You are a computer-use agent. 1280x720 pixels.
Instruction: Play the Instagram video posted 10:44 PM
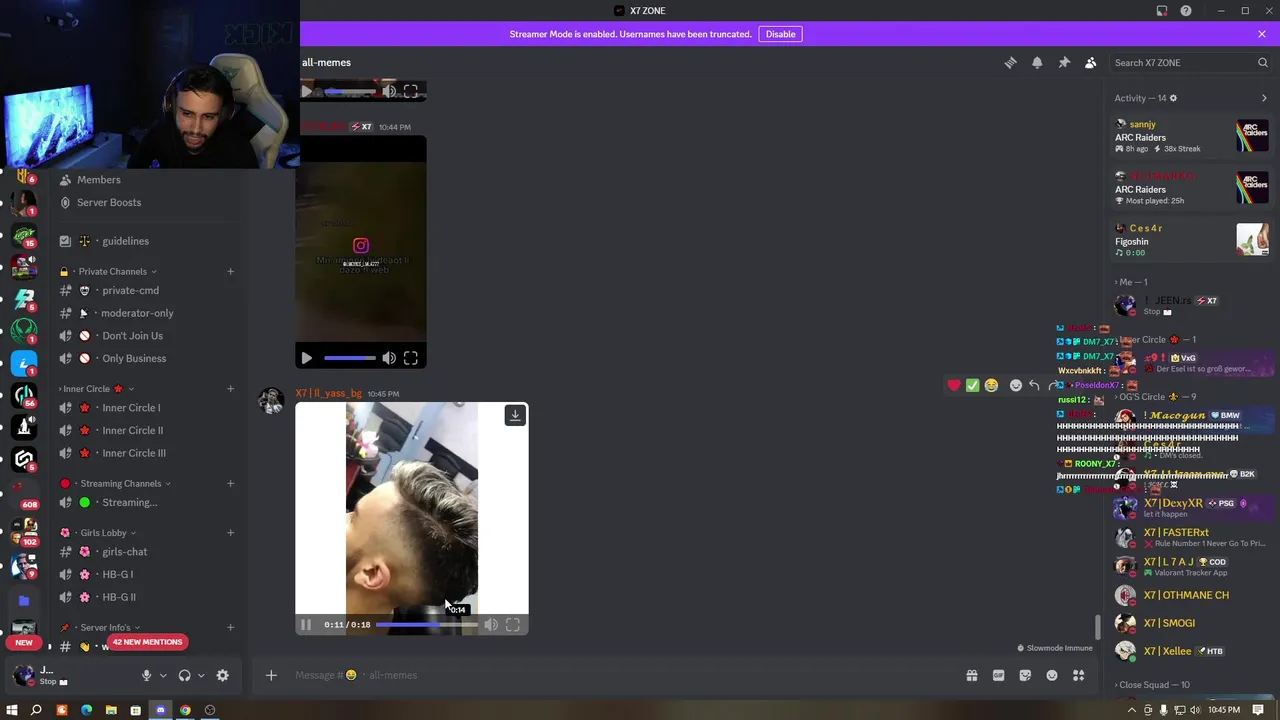306,358
